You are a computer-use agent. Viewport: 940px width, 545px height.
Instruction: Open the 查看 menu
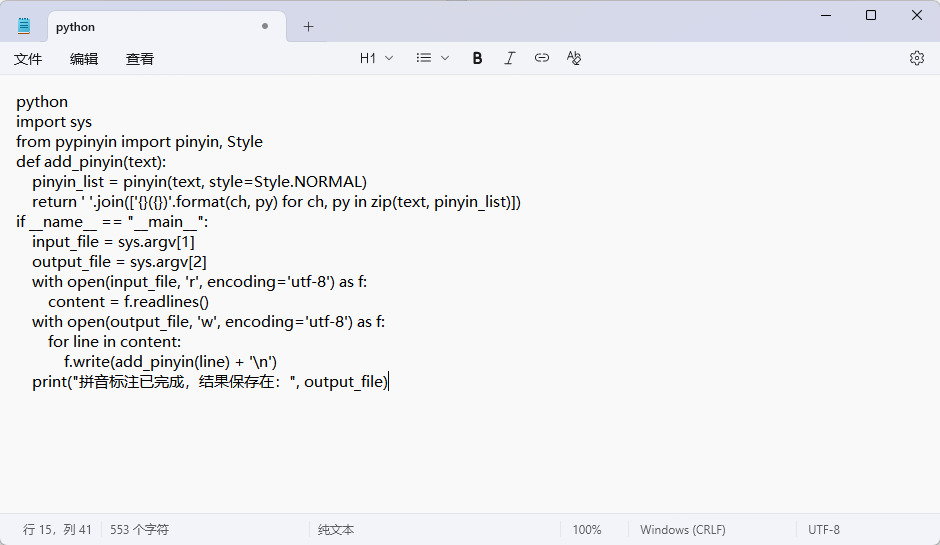point(140,59)
